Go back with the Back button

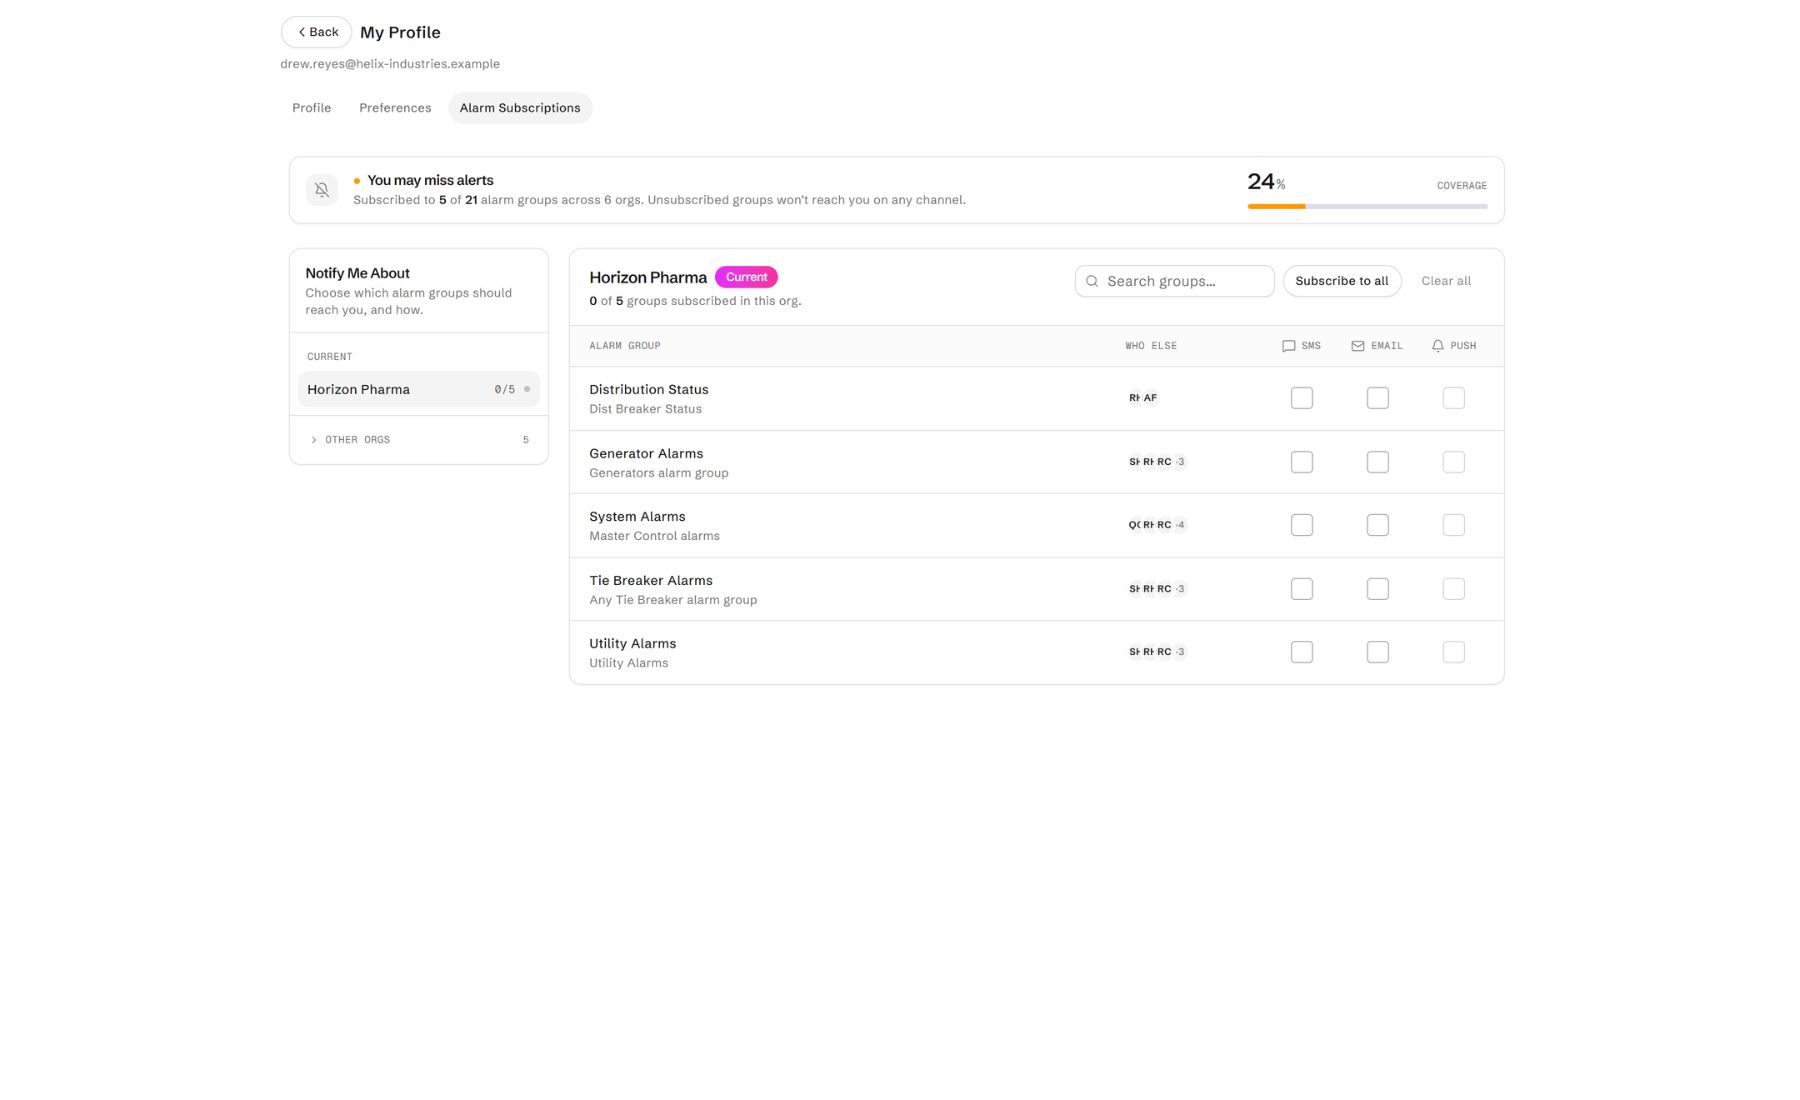pos(316,32)
